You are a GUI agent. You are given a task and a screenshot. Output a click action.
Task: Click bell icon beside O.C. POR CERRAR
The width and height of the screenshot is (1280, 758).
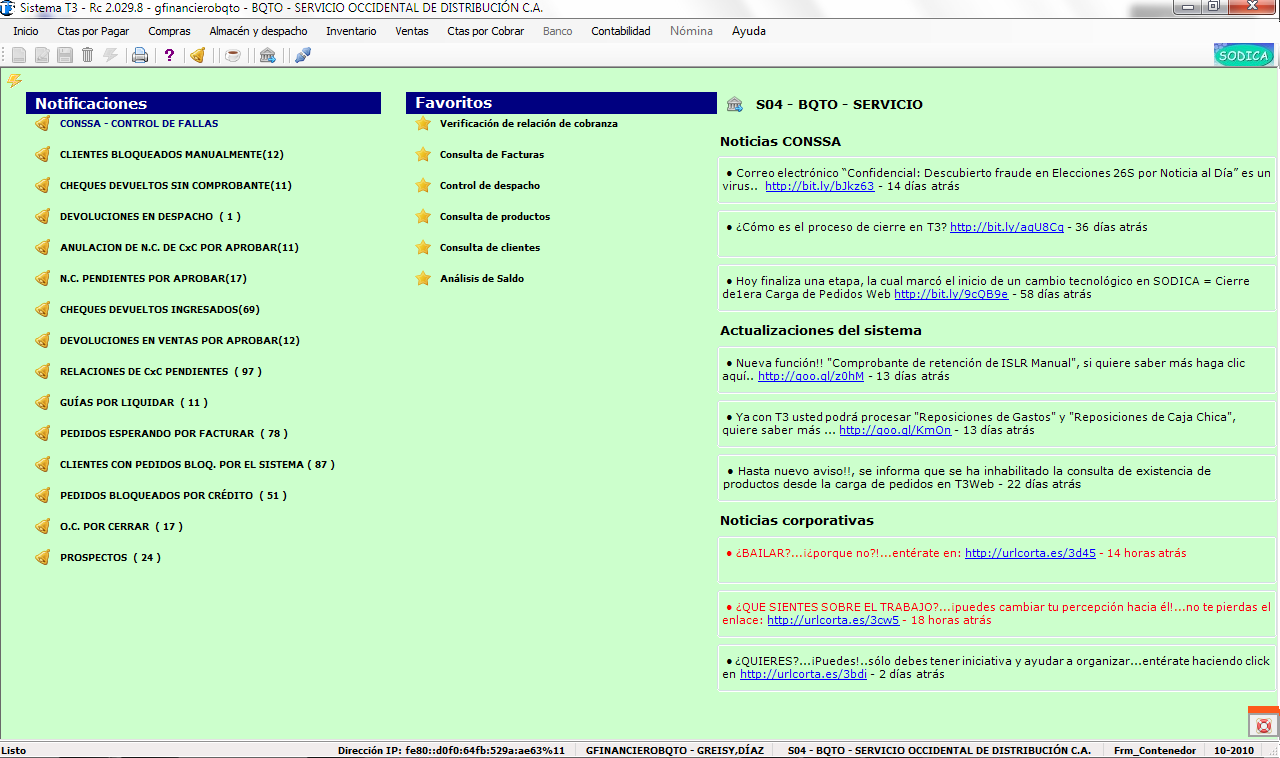click(42, 527)
